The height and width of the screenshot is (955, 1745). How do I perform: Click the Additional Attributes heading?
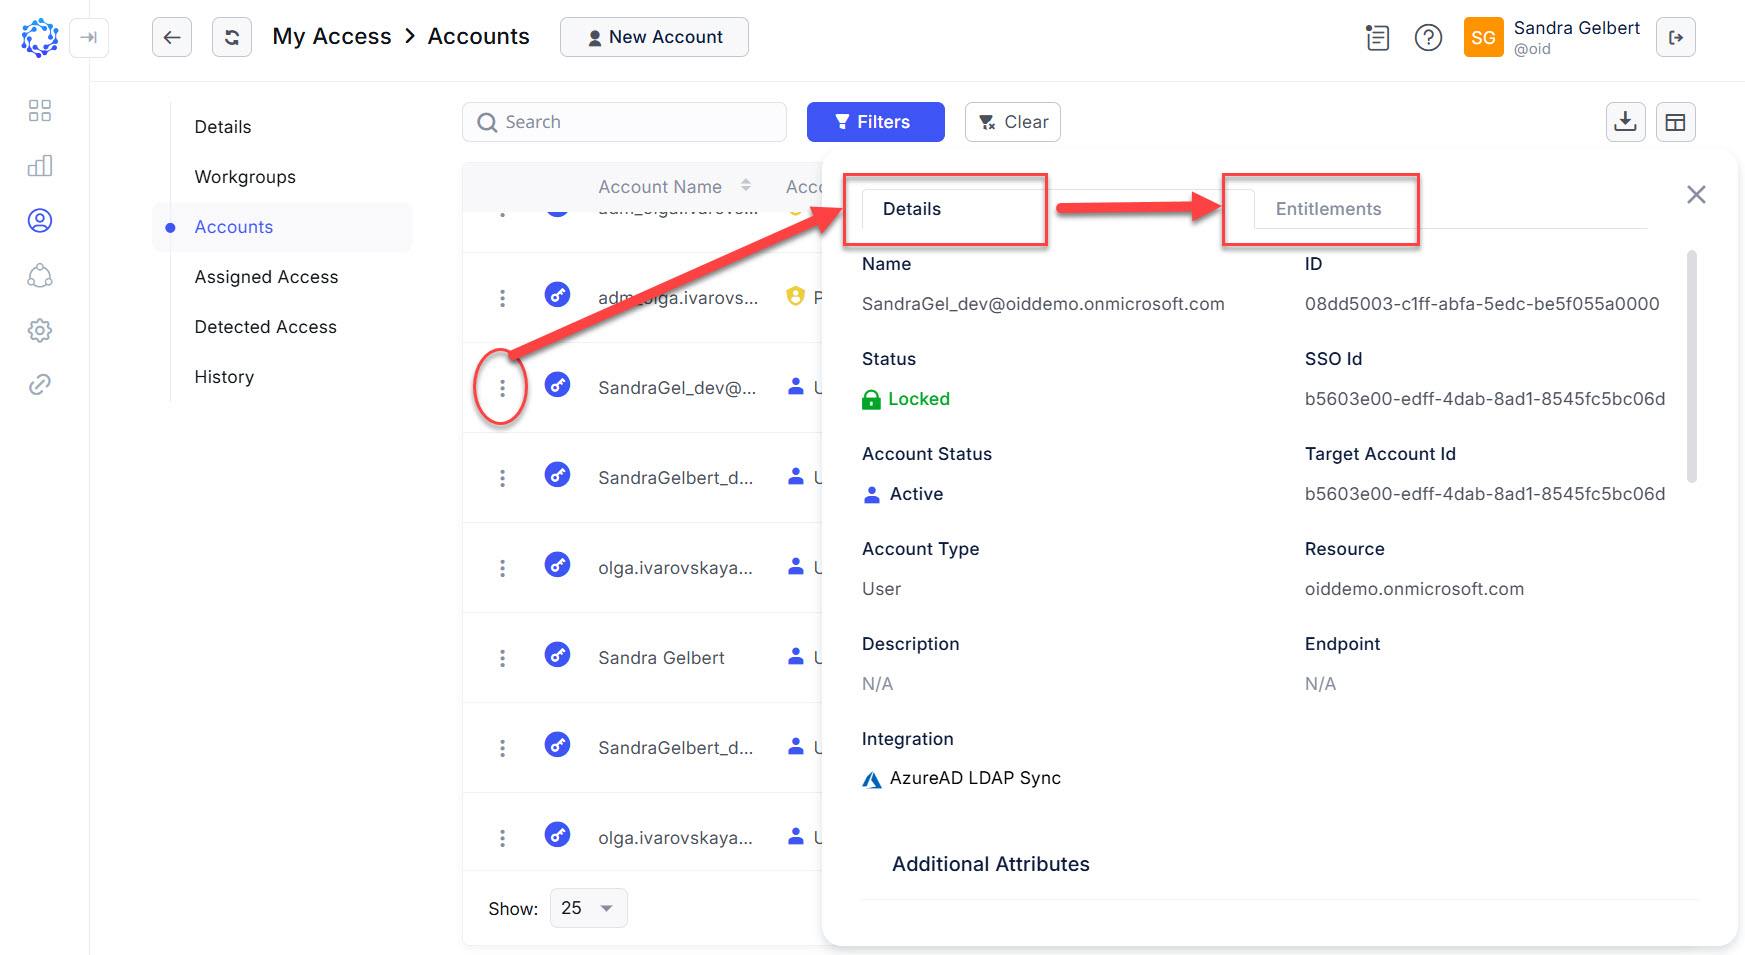(991, 864)
